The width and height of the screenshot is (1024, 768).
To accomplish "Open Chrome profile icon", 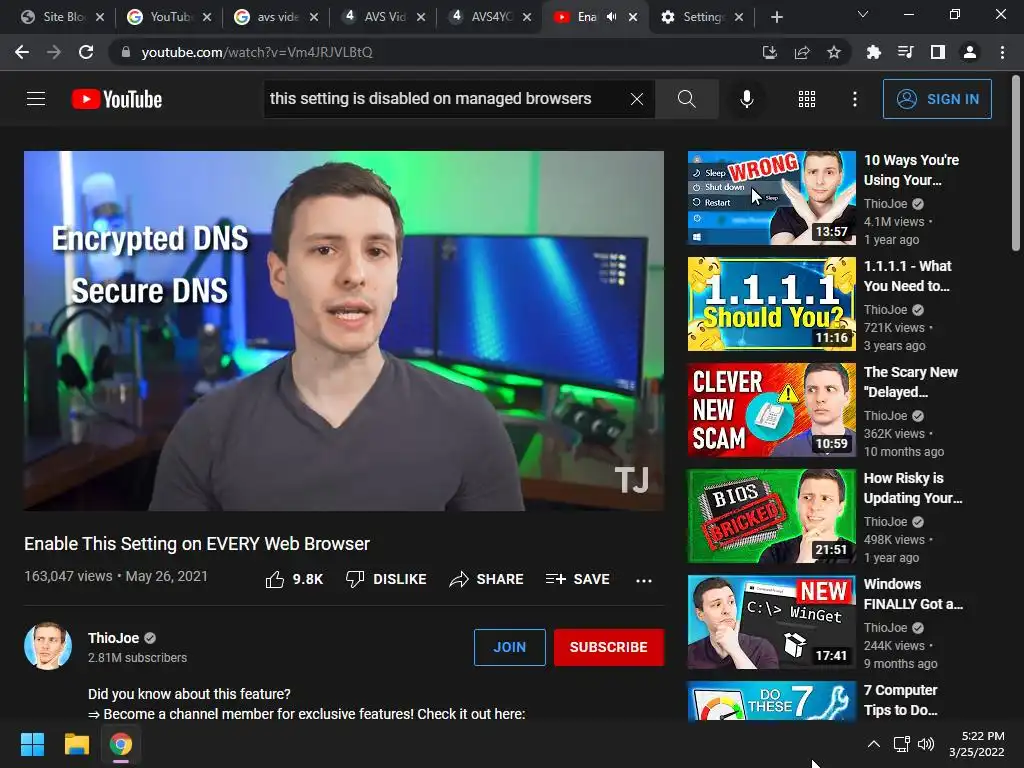I will pos(970,52).
